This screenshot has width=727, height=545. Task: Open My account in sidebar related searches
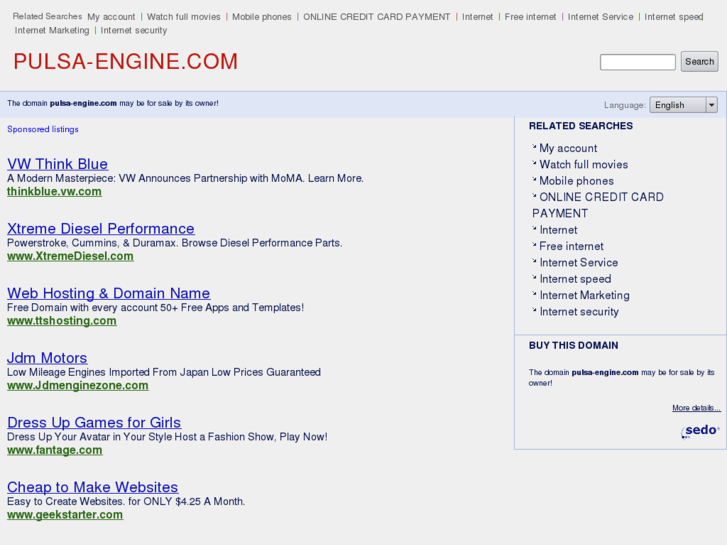click(568, 148)
